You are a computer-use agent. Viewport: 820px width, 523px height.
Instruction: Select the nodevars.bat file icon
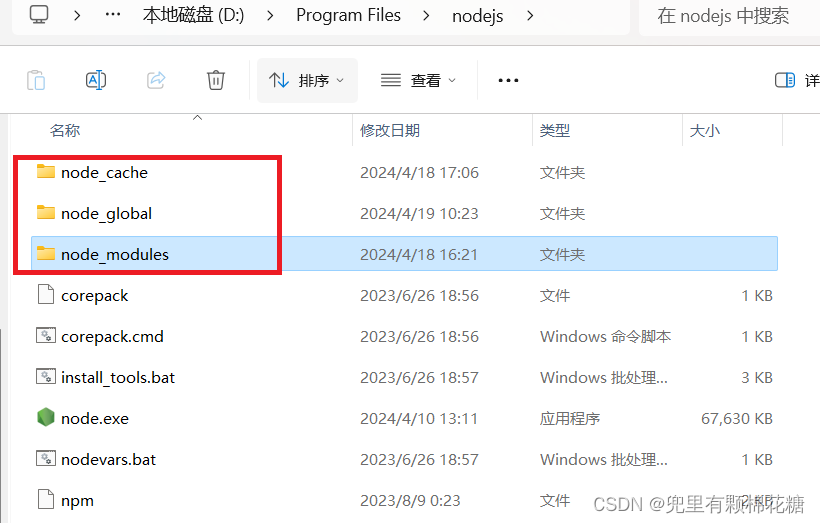pyautogui.click(x=46, y=459)
